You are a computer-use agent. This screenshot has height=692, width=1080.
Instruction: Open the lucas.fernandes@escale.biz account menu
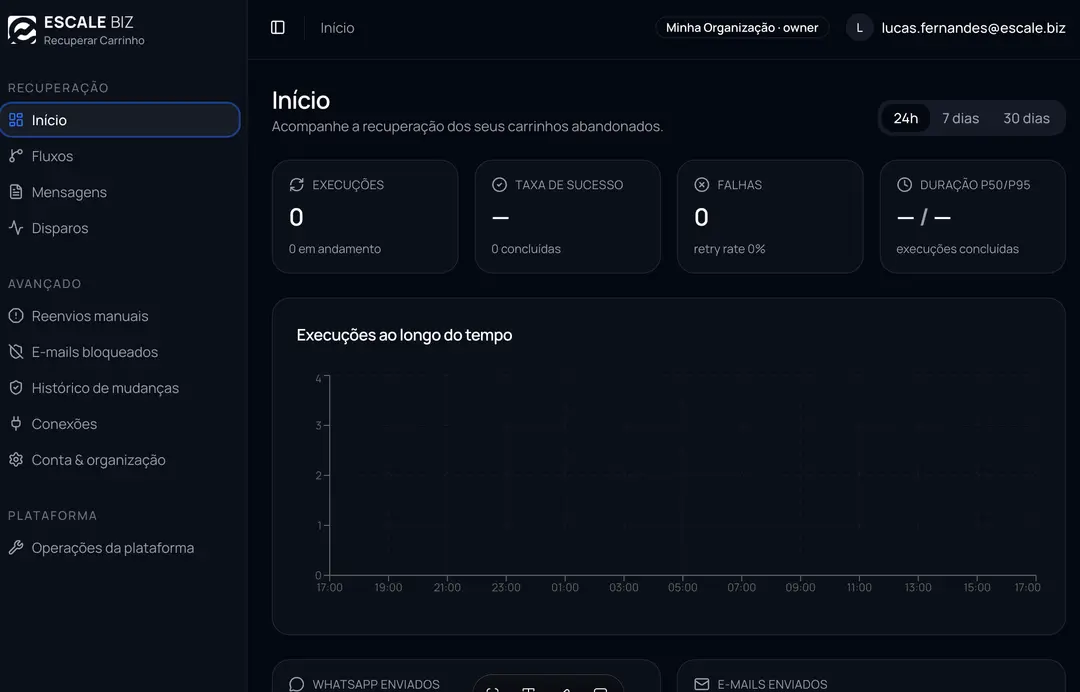click(973, 28)
